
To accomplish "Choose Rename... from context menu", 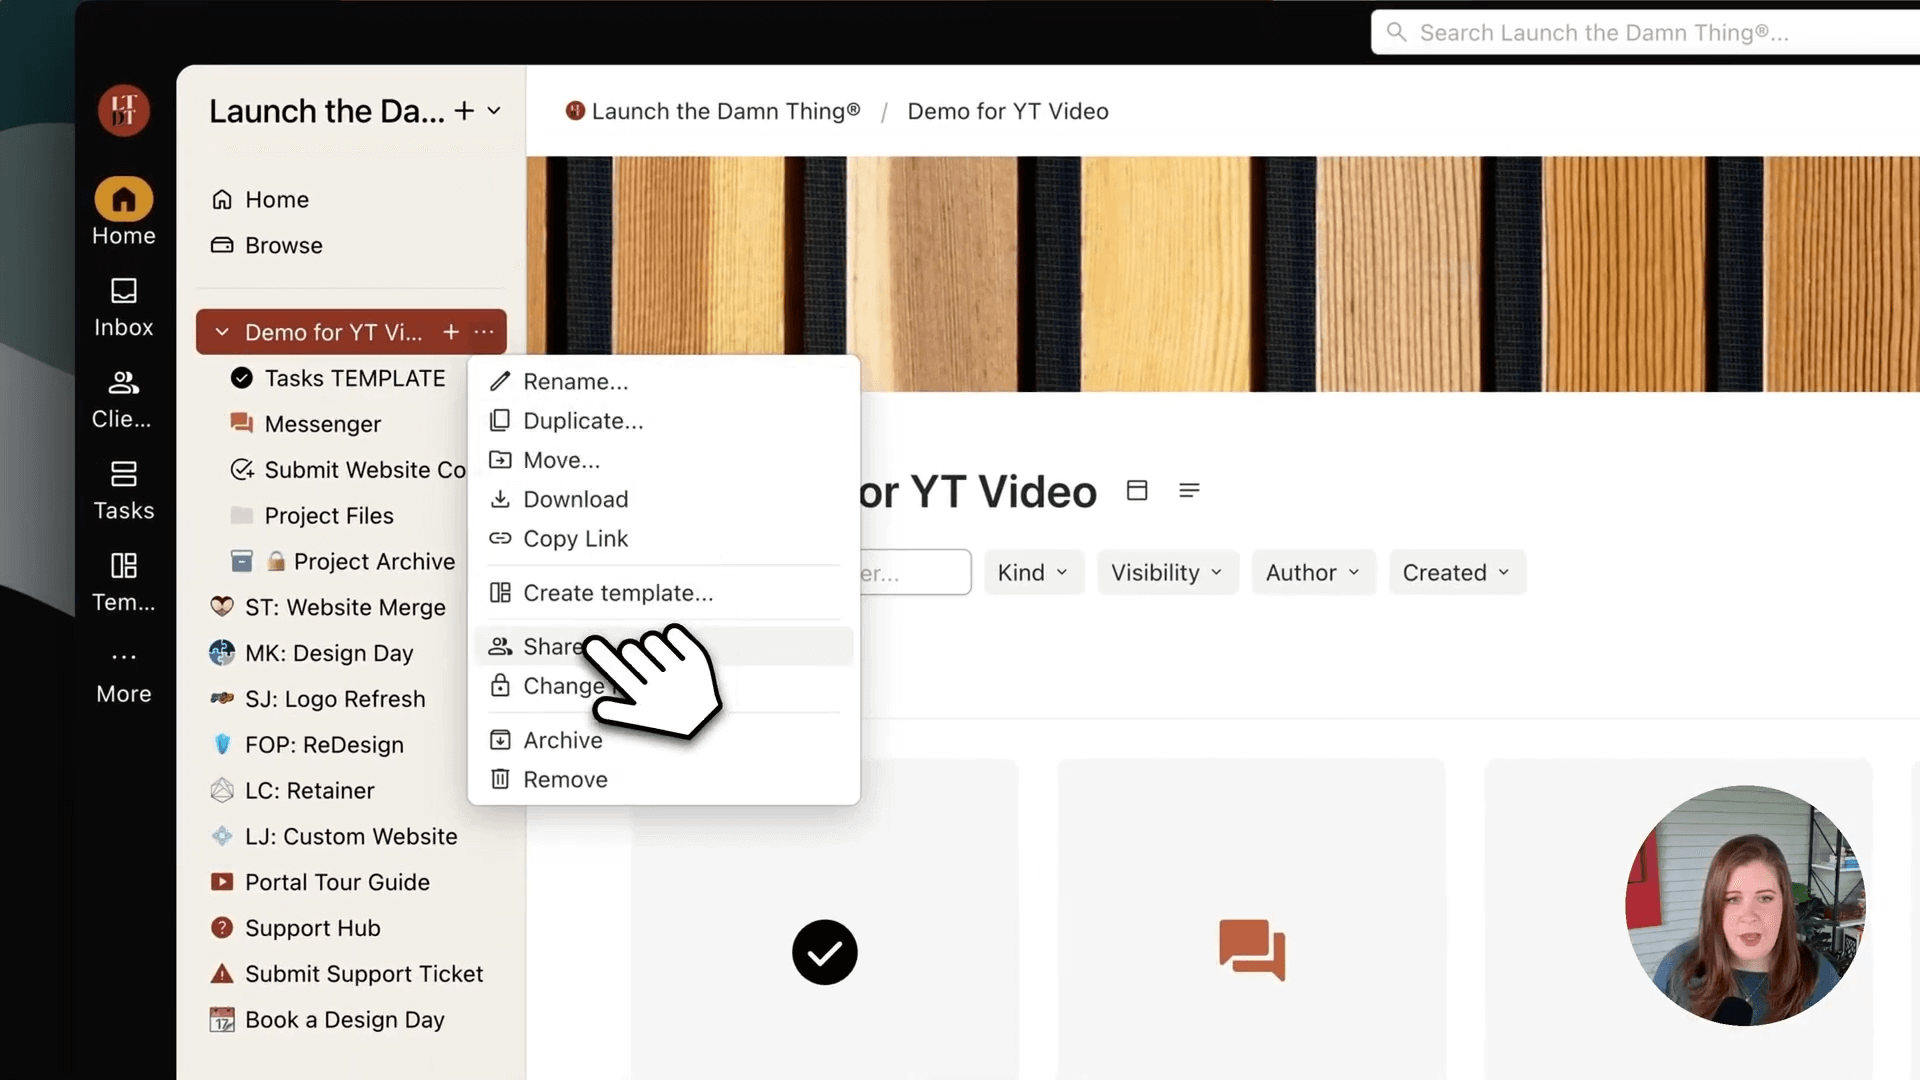I will (x=575, y=382).
